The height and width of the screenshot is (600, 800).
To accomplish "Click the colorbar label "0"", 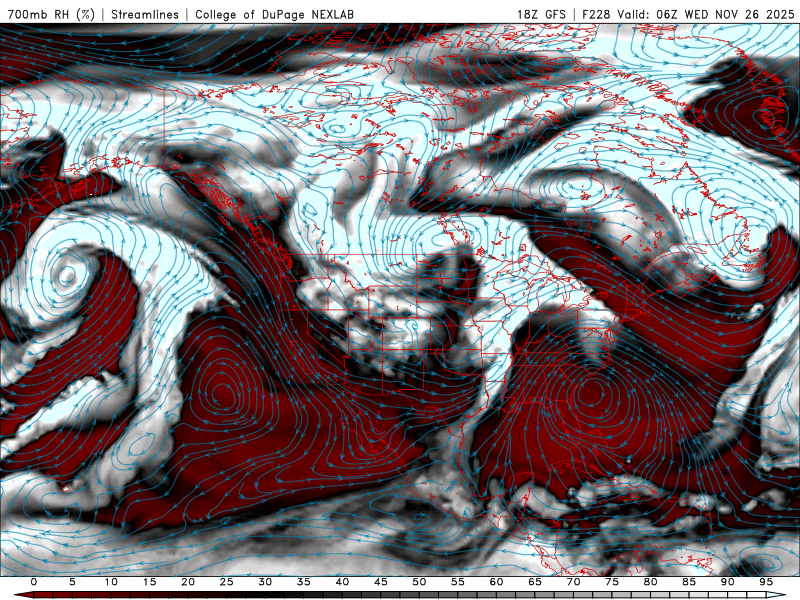I will 34,582.
